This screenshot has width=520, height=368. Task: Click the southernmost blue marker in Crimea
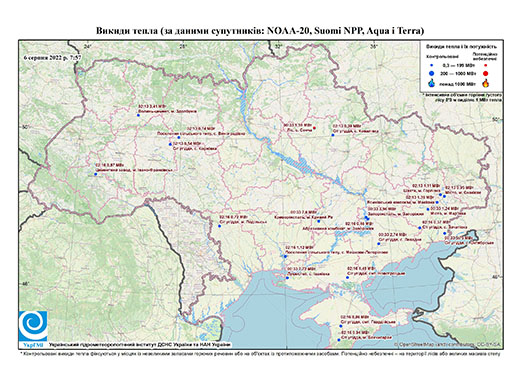coord(339,340)
